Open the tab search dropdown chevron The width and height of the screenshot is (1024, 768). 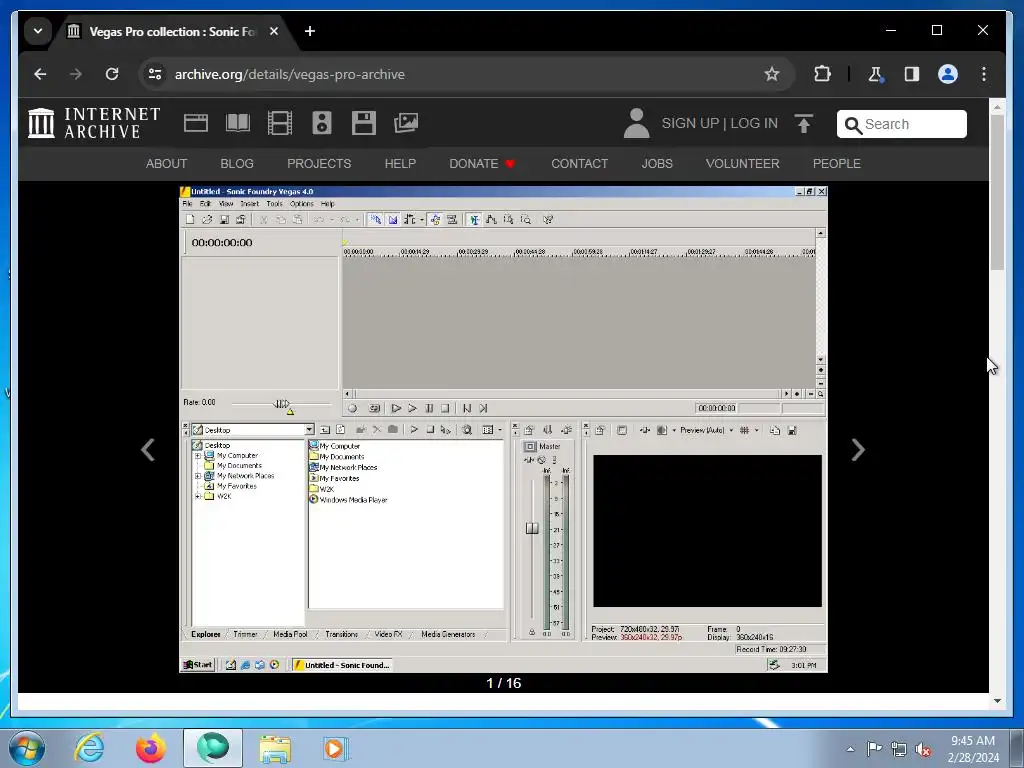click(38, 31)
